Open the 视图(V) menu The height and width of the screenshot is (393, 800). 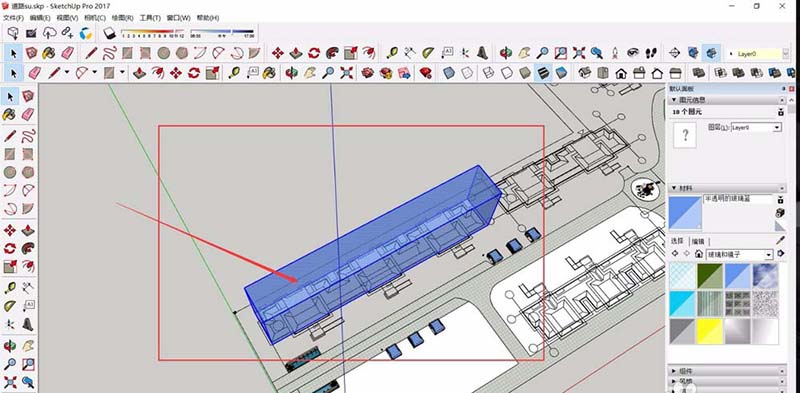pos(67,18)
